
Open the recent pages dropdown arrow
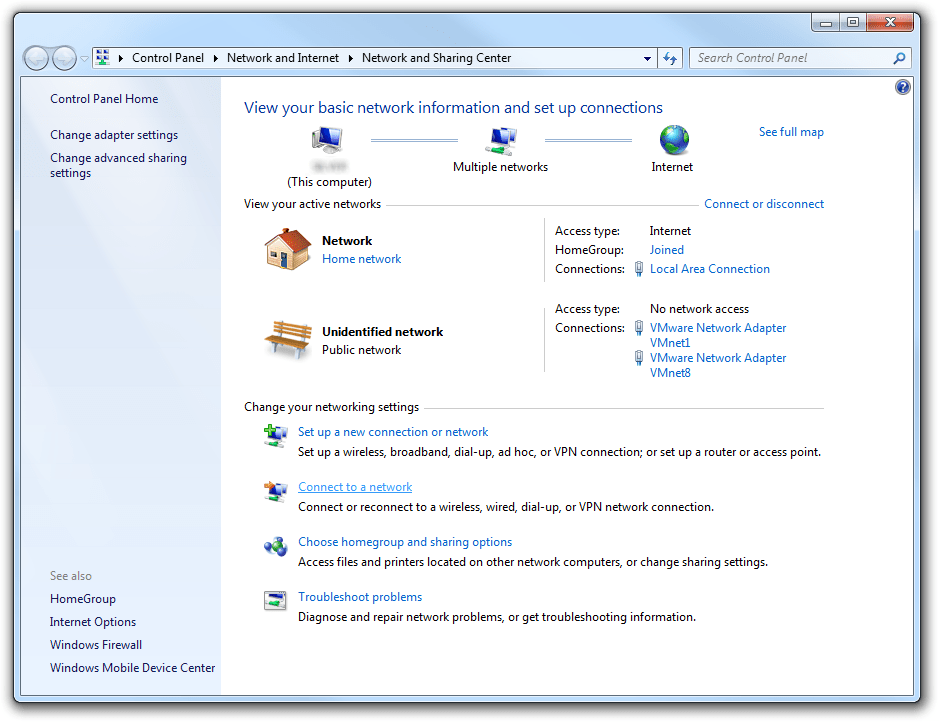click(84, 59)
